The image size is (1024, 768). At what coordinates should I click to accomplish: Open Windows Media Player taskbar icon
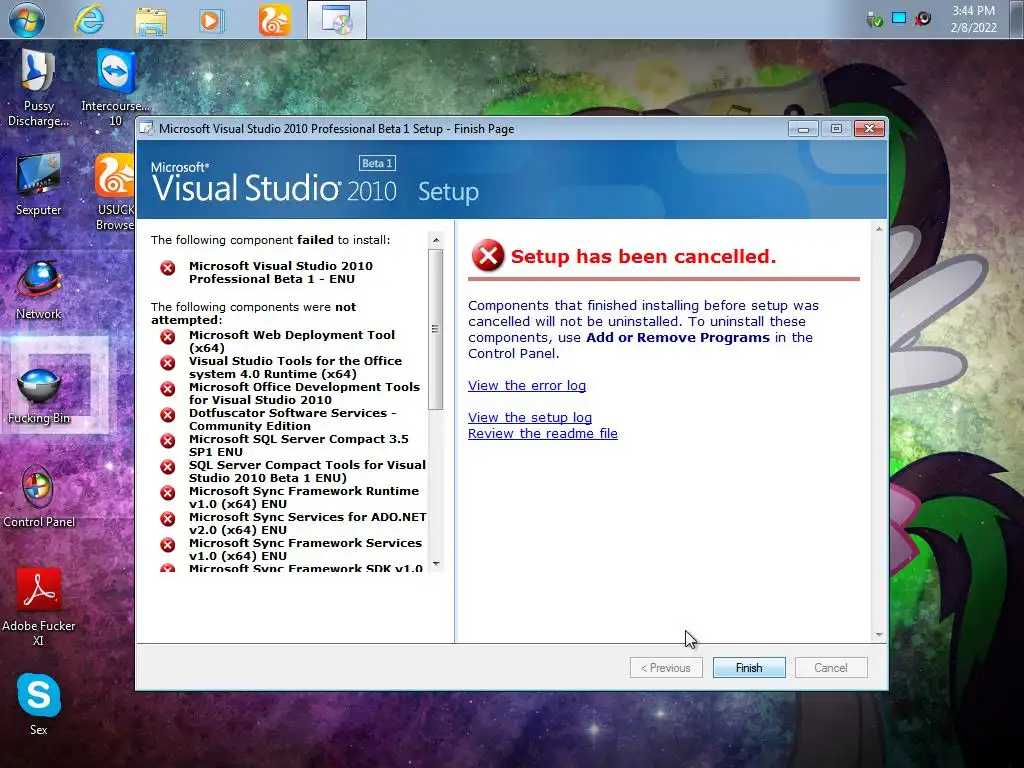[211, 21]
